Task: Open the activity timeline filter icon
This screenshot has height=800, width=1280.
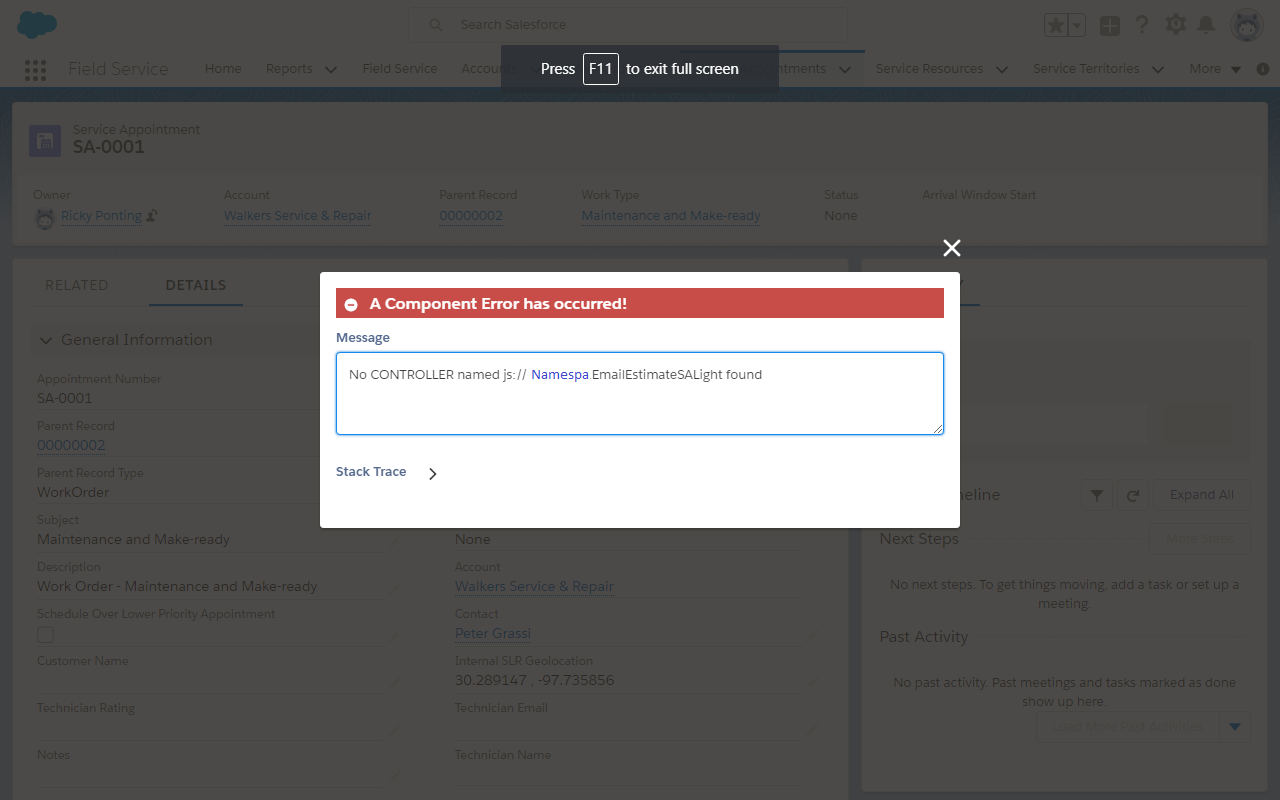Action: 1097,495
